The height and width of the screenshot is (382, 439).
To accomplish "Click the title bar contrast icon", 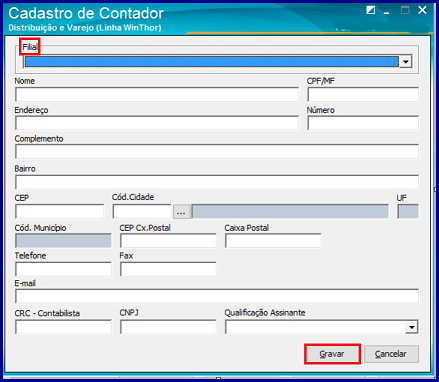I will click(x=370, y=10).
